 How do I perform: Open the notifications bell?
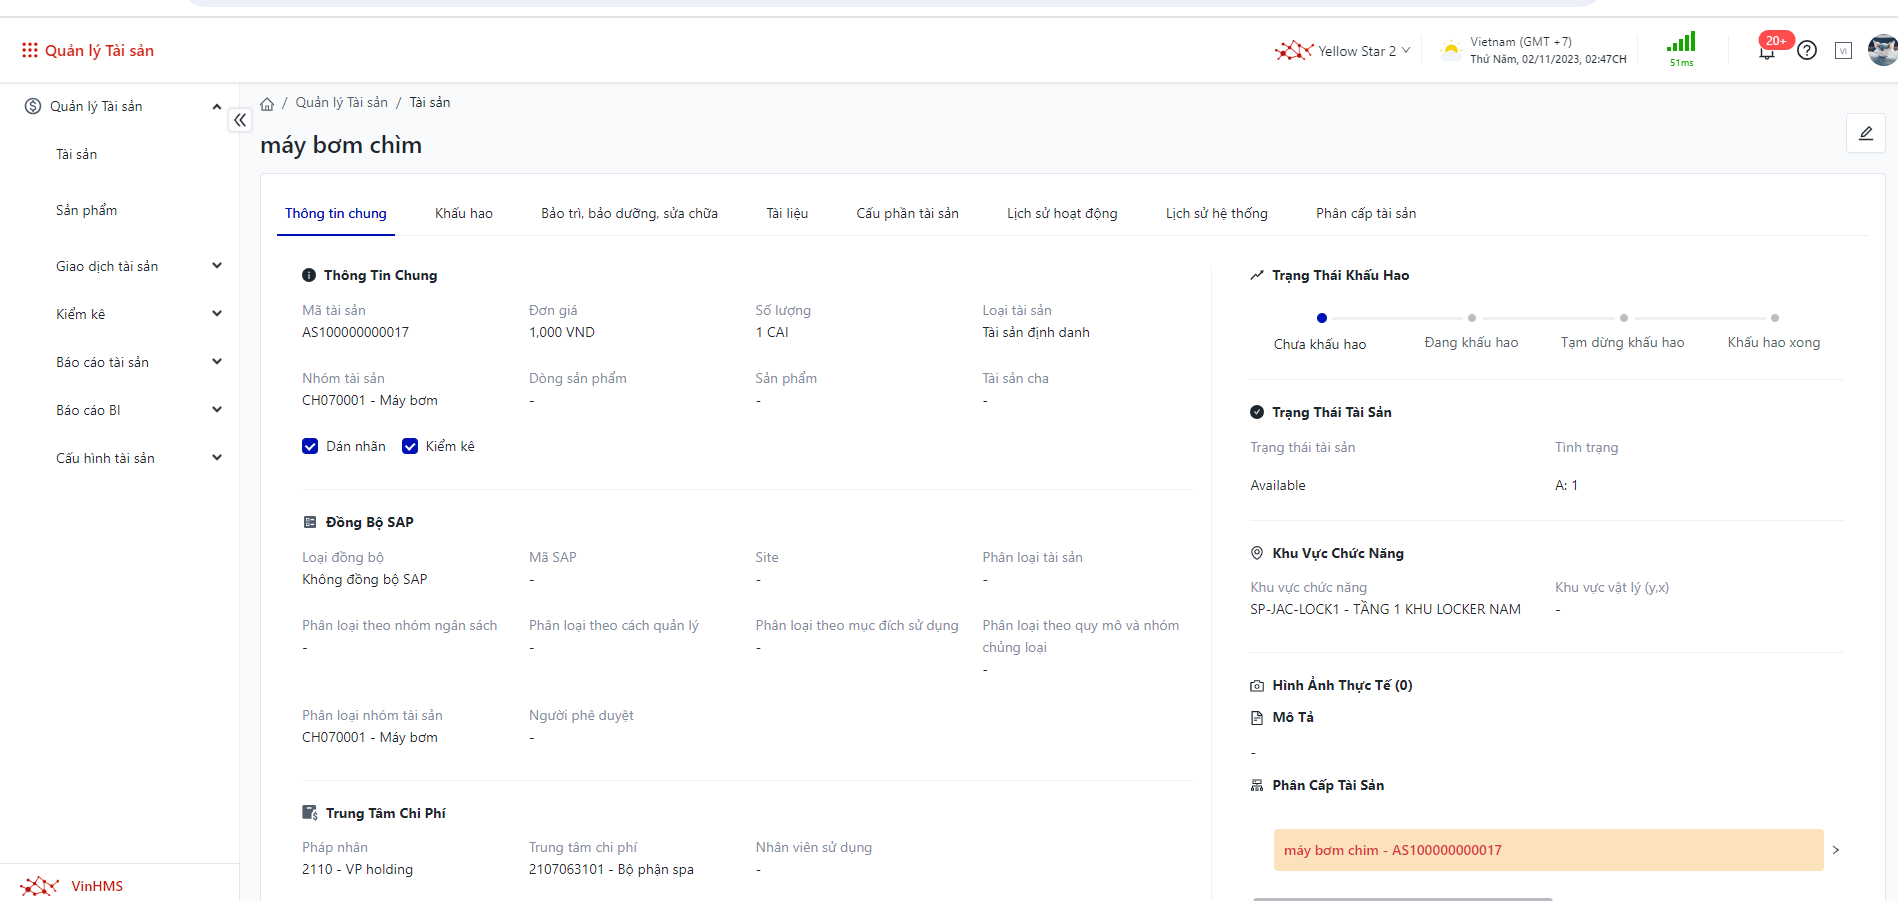coord(1767,52)
